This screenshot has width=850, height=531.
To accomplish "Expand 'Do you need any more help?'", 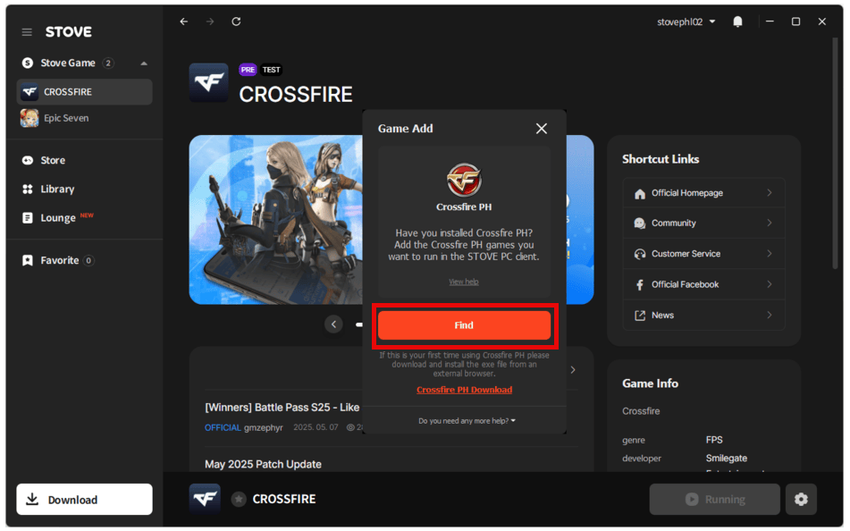I will [467, 421].
